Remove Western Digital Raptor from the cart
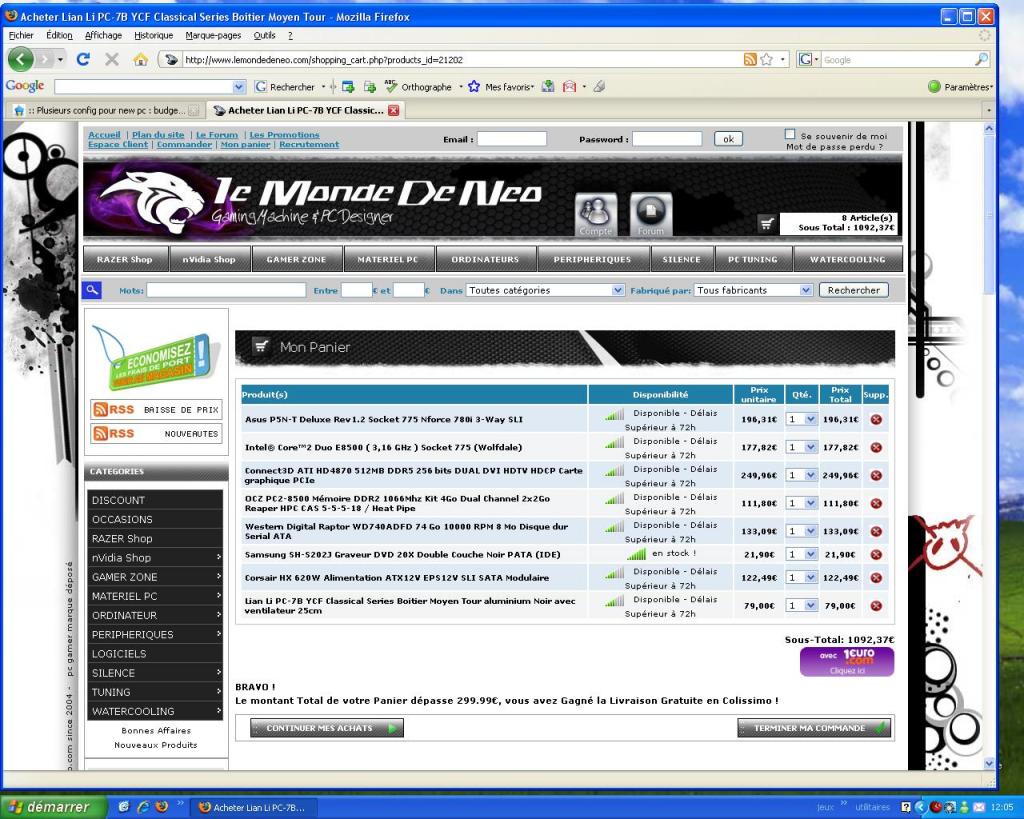 coord(876,532)
